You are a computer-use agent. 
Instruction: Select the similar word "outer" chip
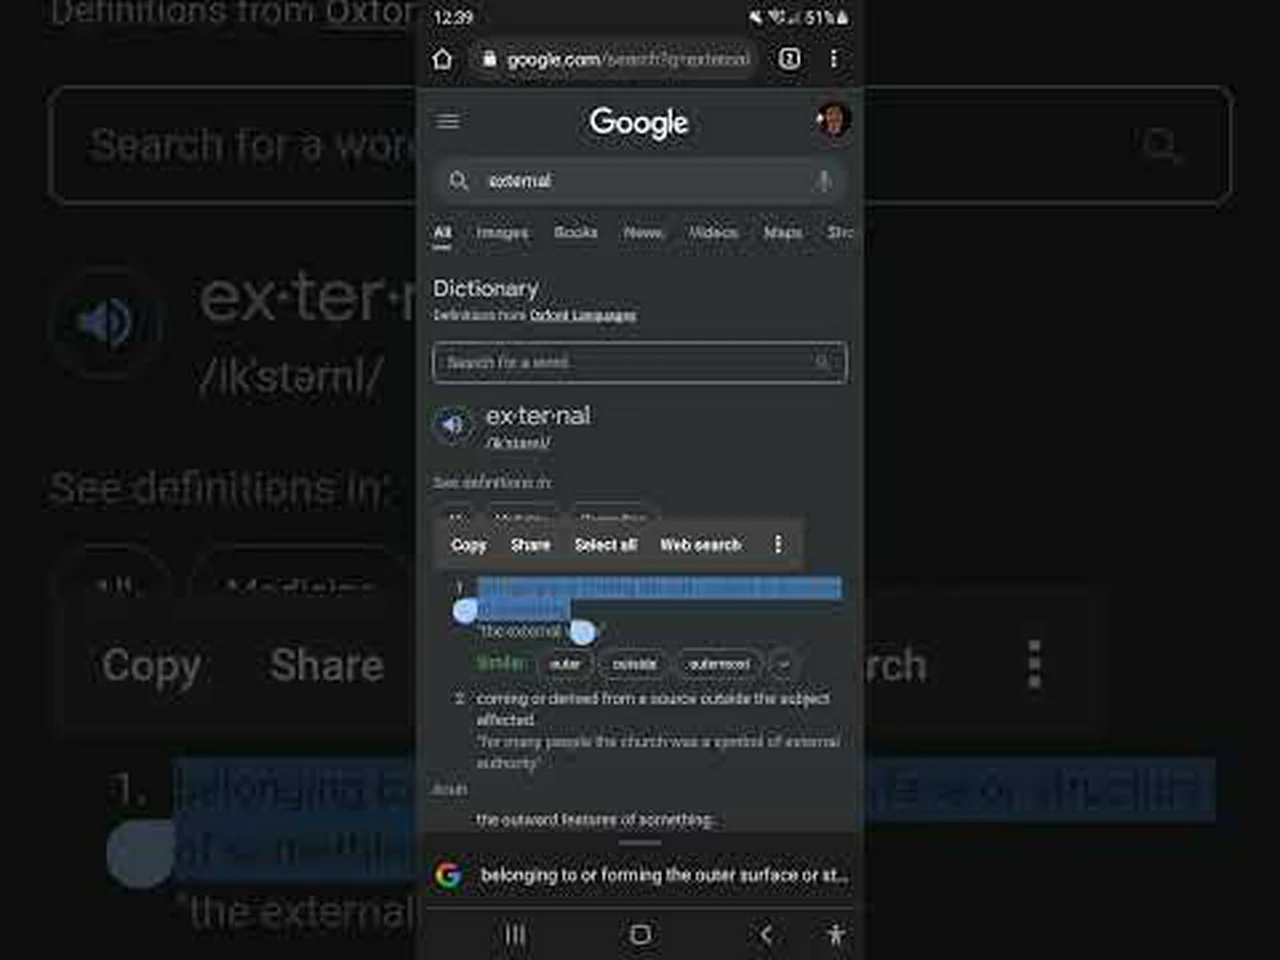pos(565,664)
